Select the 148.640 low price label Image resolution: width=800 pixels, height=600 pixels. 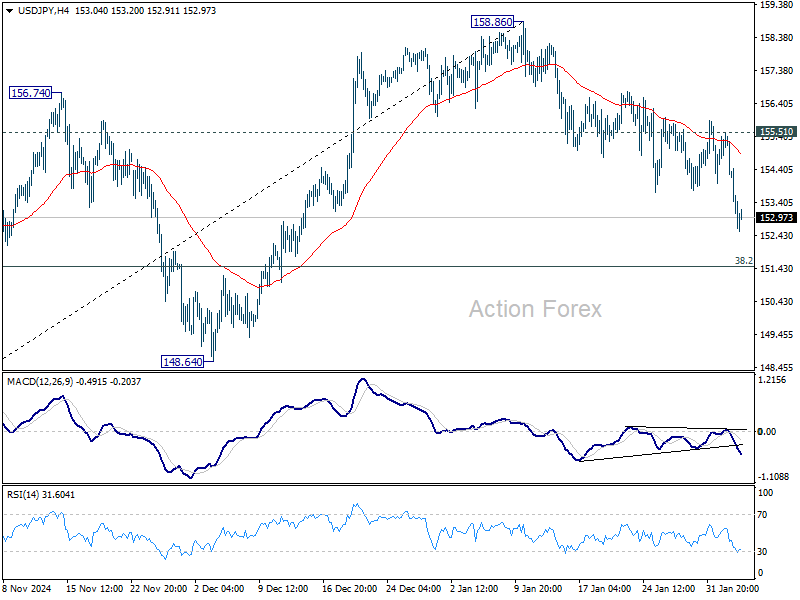[183, 362]
